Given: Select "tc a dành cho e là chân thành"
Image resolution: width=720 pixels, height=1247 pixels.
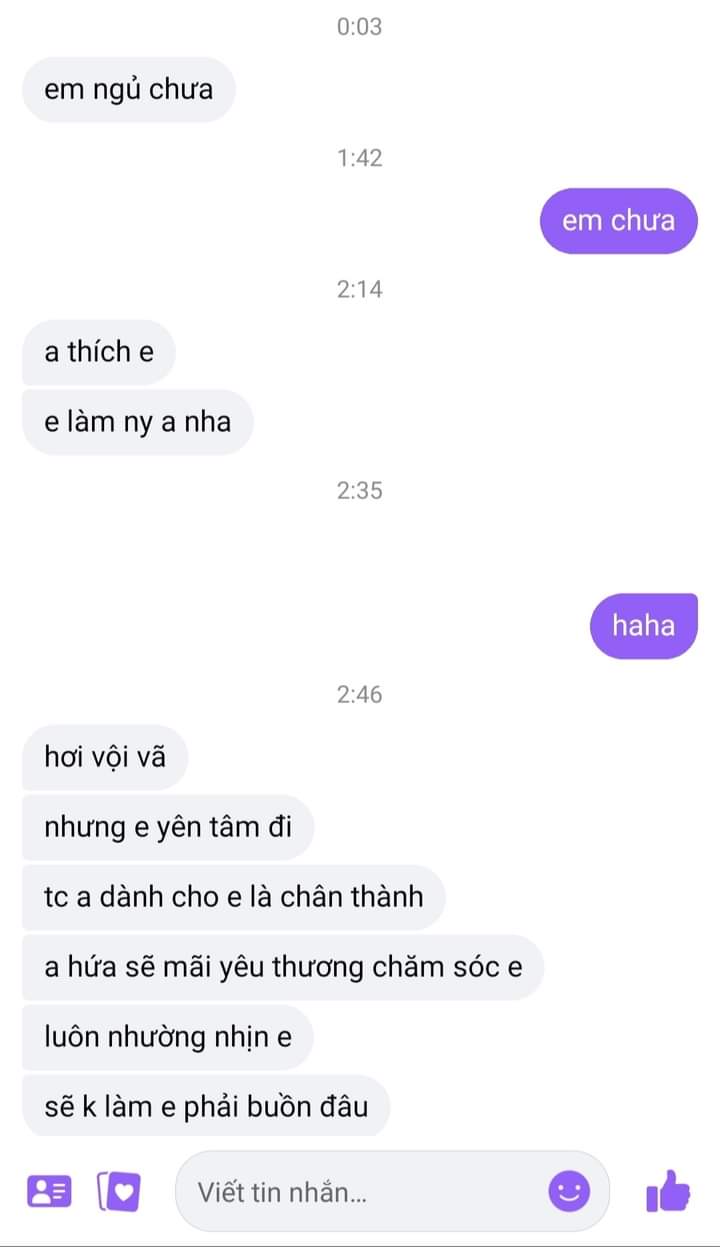Looking at the screenshot, I should [x=233, y=897].
